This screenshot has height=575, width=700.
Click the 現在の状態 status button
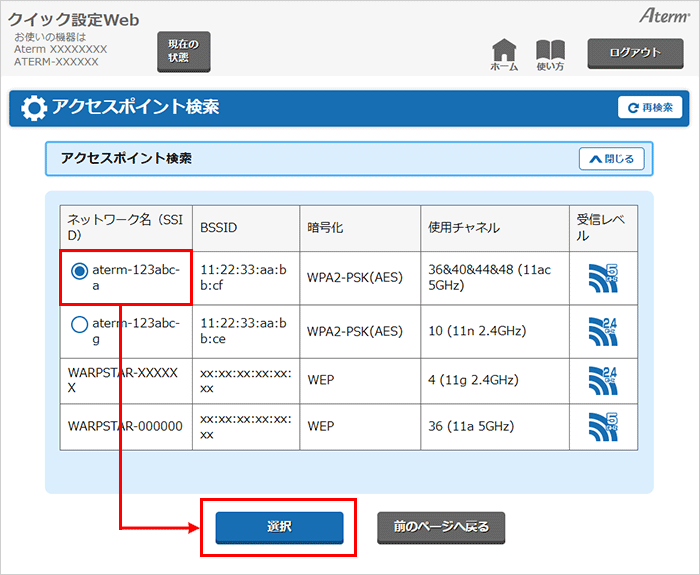point(184,51)
